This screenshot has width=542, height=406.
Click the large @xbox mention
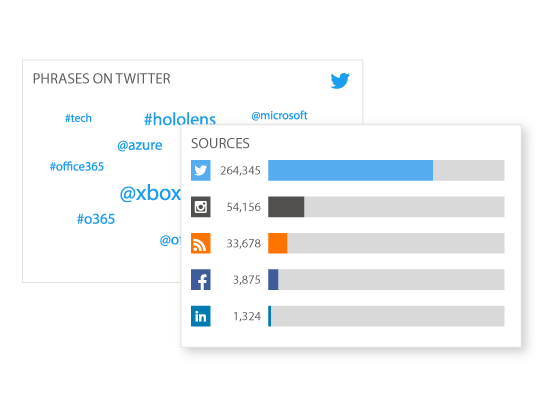pos(150,193)
